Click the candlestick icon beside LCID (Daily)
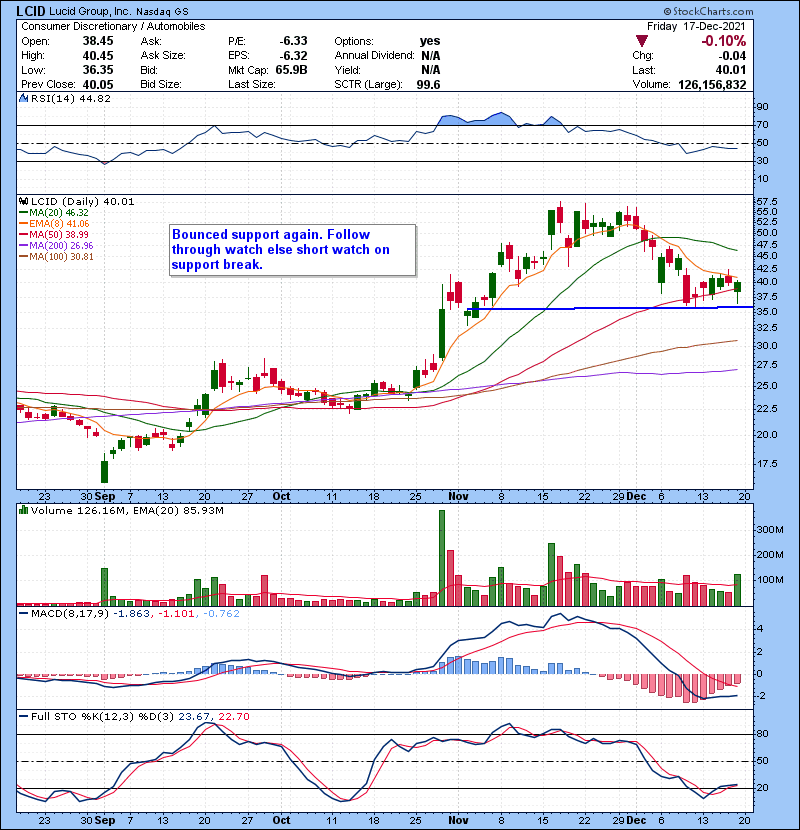This screenshot has height=830, width=800. point(23,201)
